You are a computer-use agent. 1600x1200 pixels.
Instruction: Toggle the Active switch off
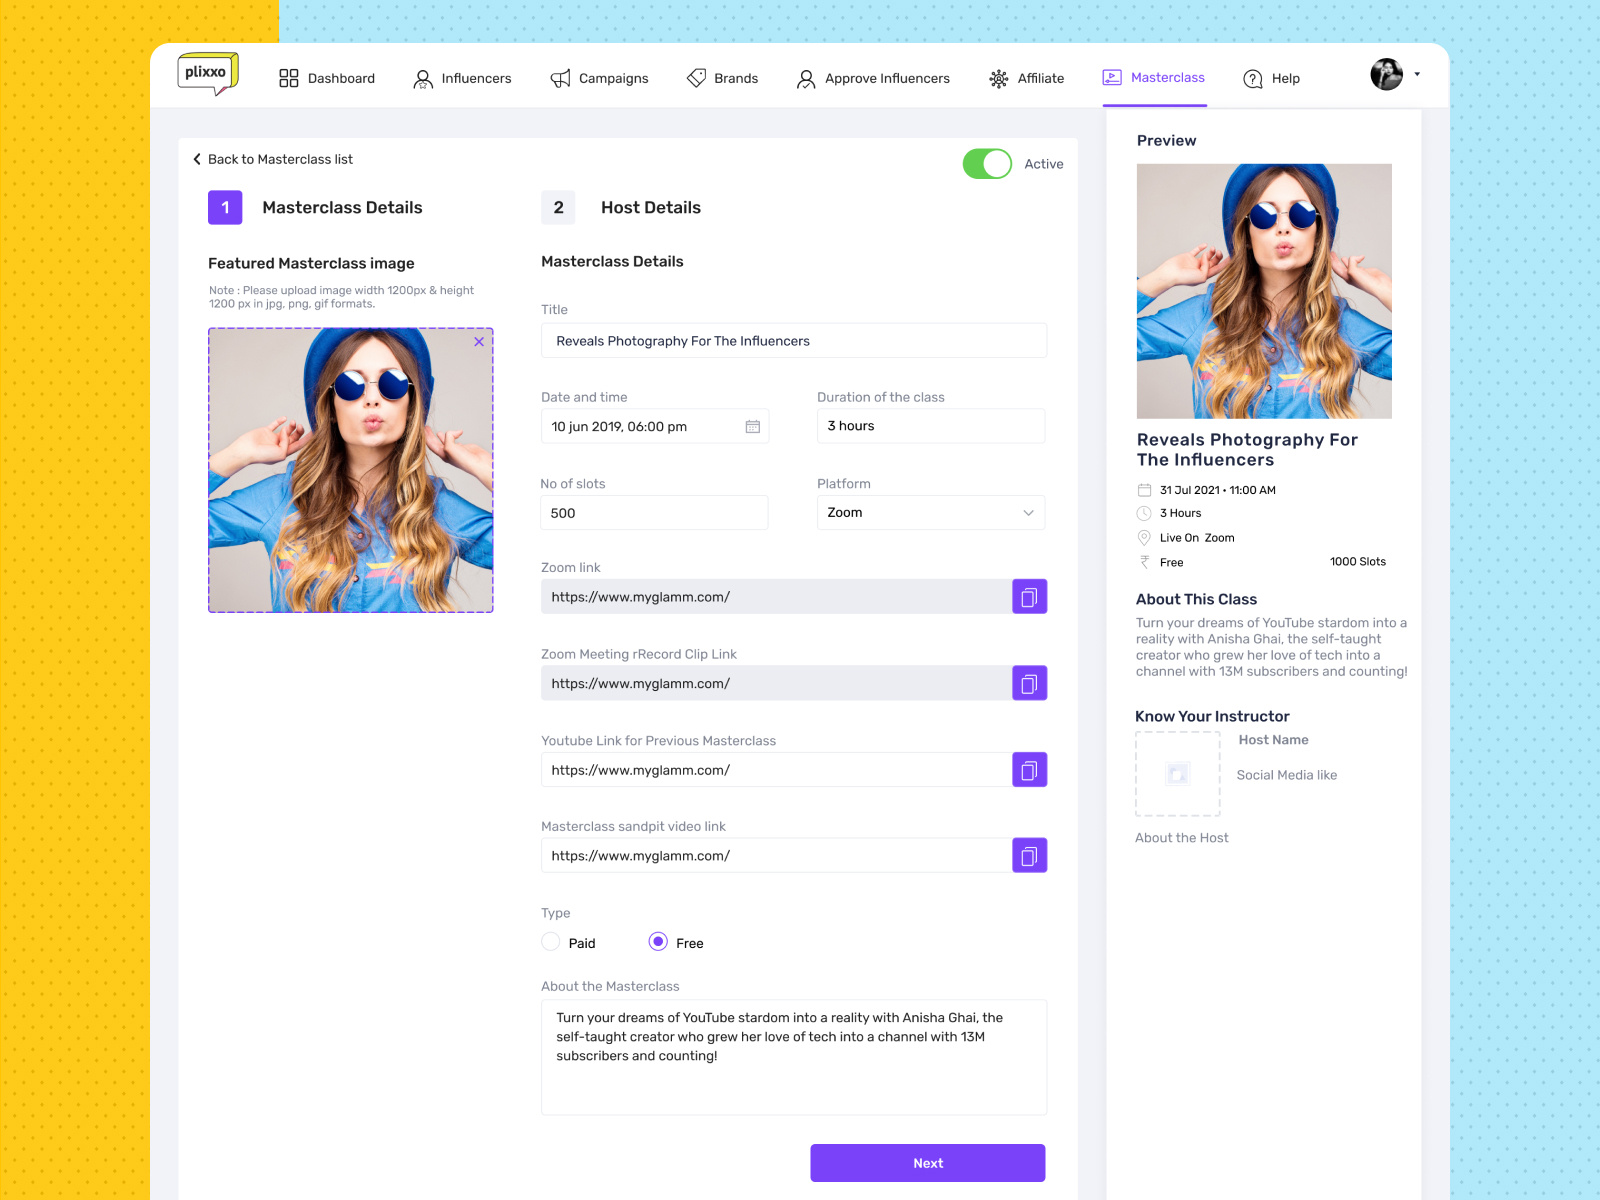(987, 163)
